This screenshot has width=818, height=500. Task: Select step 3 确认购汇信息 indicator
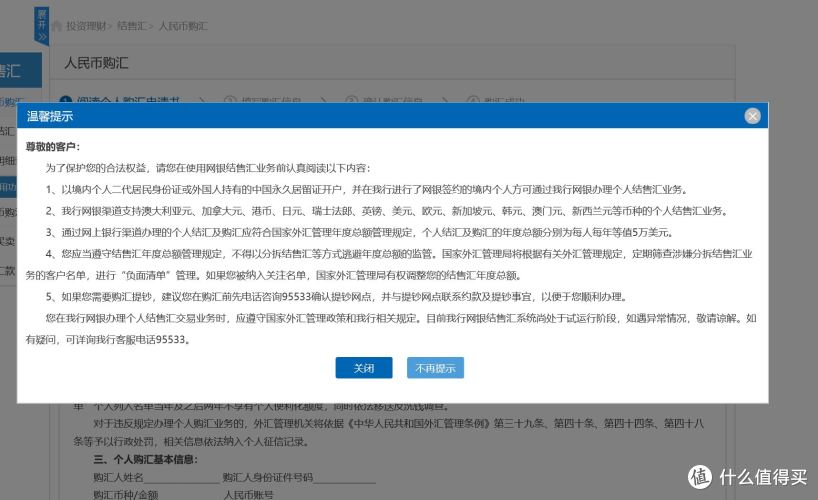[x=385, y=100]
